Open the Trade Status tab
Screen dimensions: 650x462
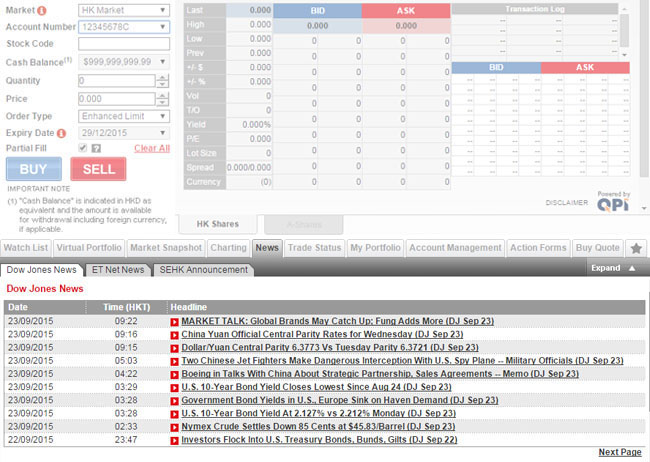click(315, 248)
